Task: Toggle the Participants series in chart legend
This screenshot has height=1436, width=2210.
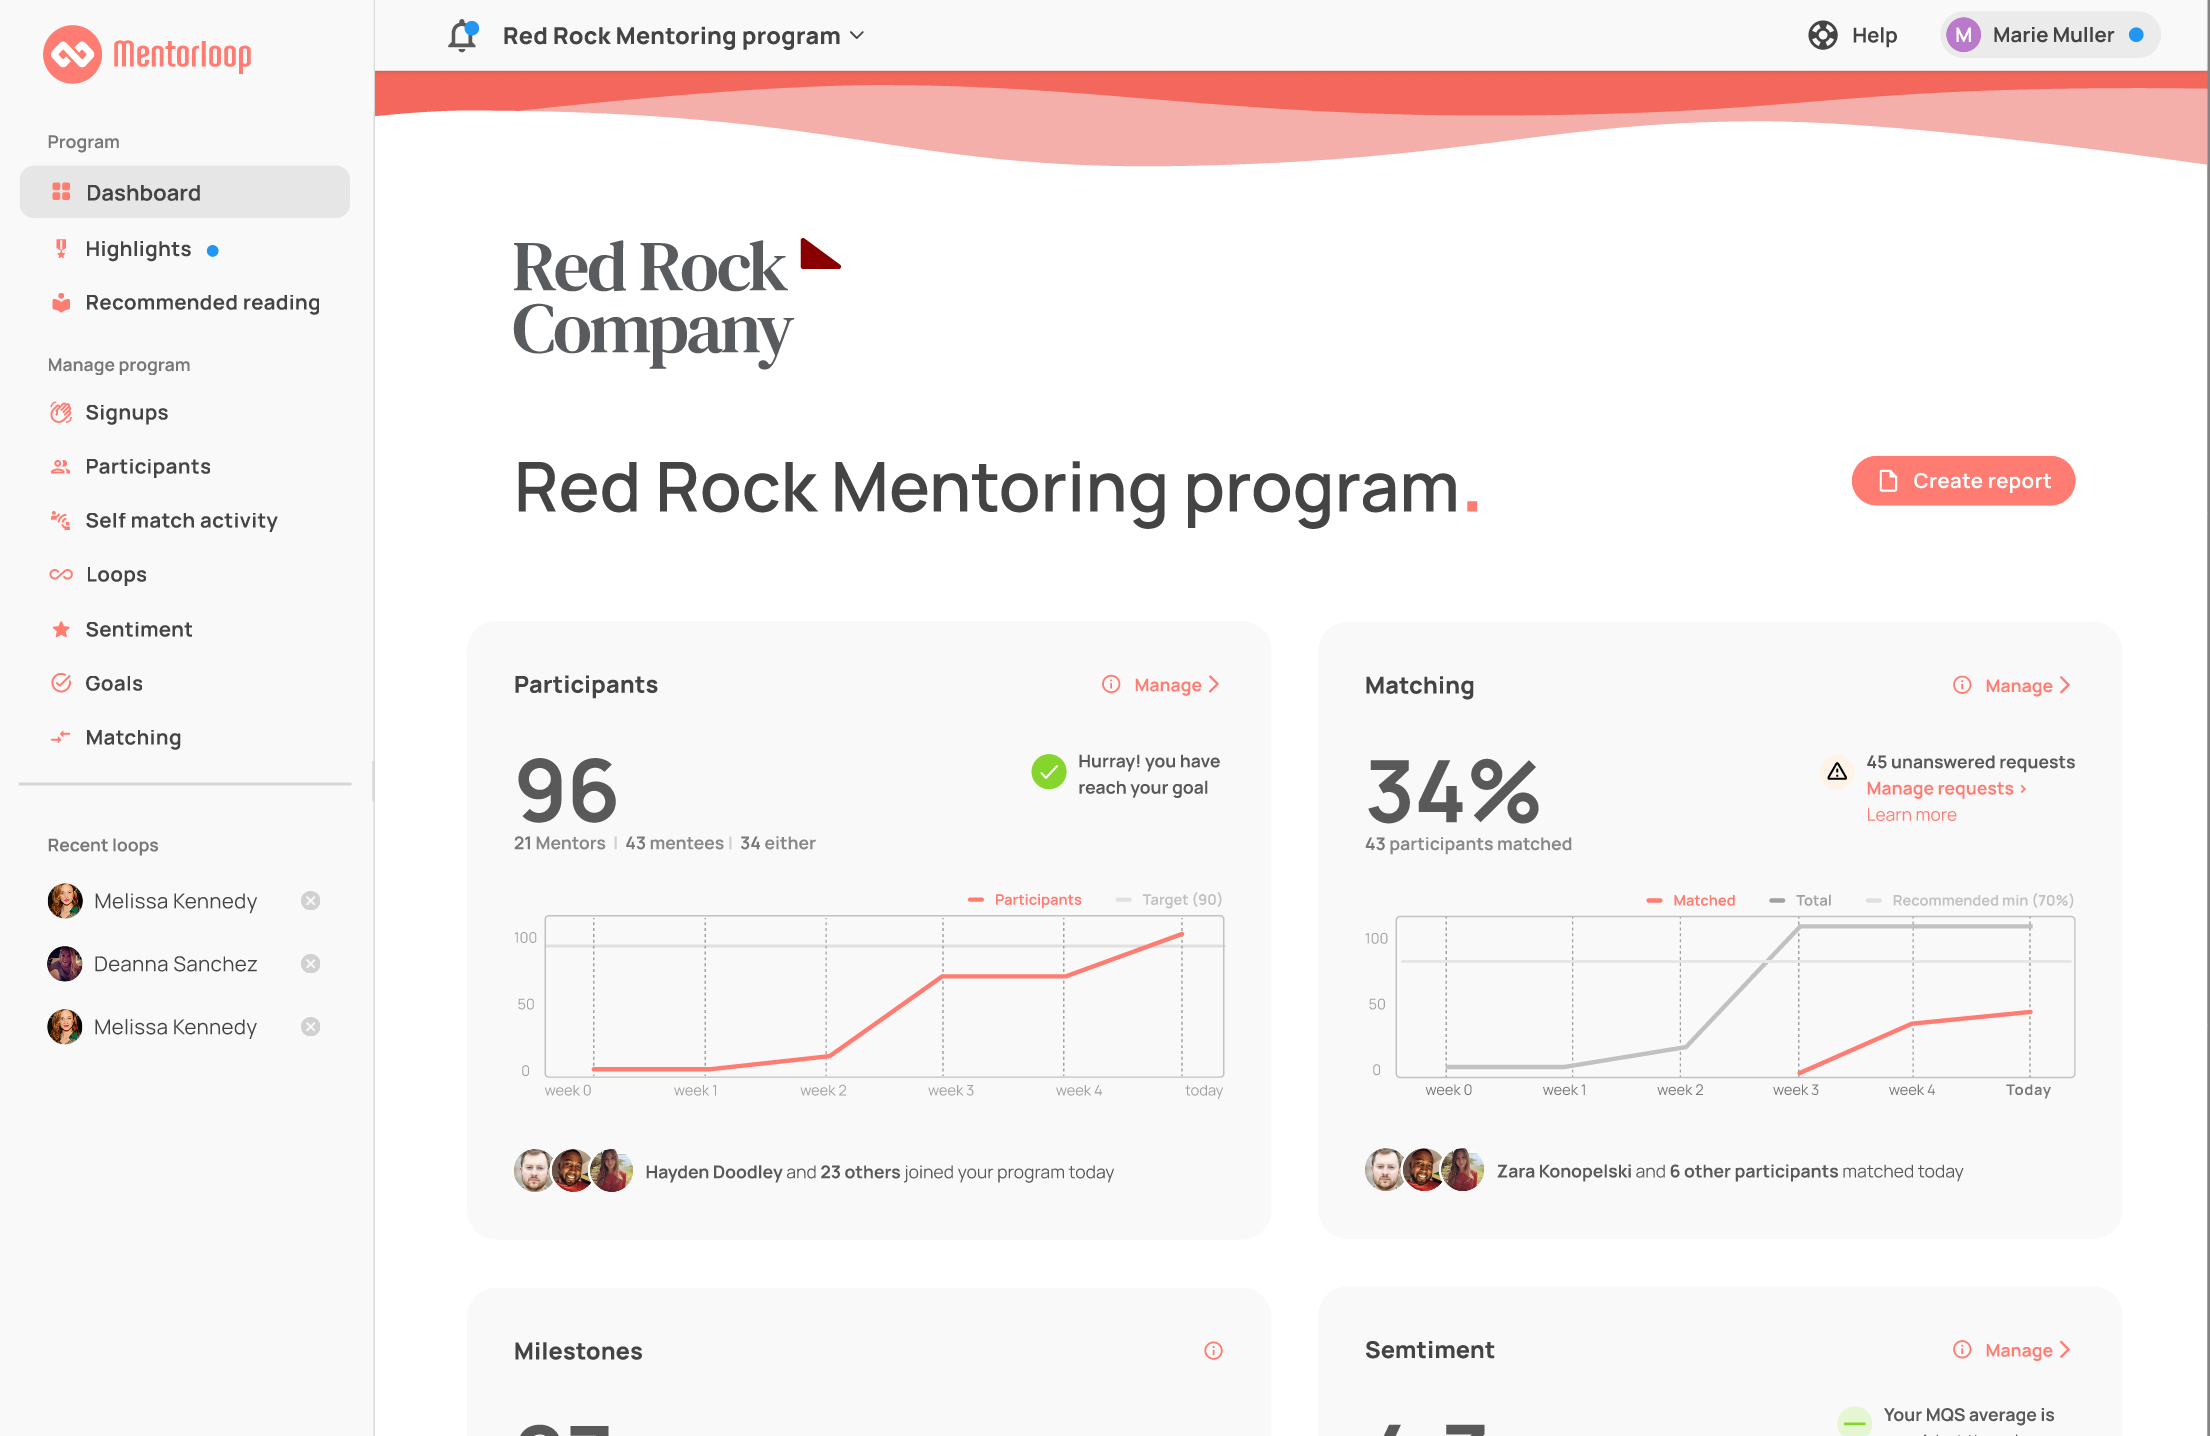Action: (x=1024, y=899)
